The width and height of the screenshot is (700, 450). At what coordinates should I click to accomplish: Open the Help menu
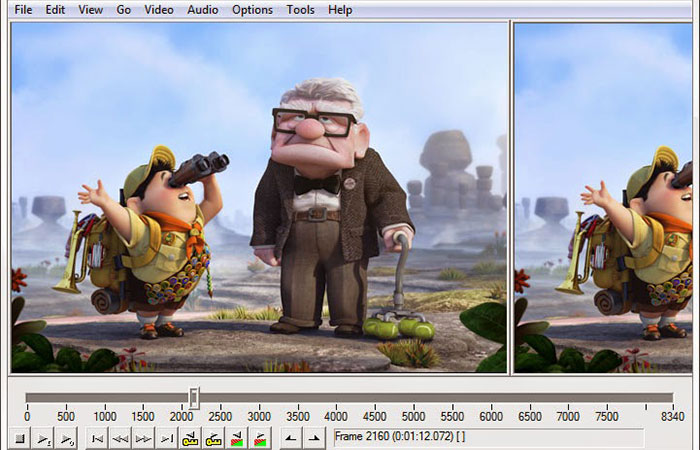[x=340, y=9]
